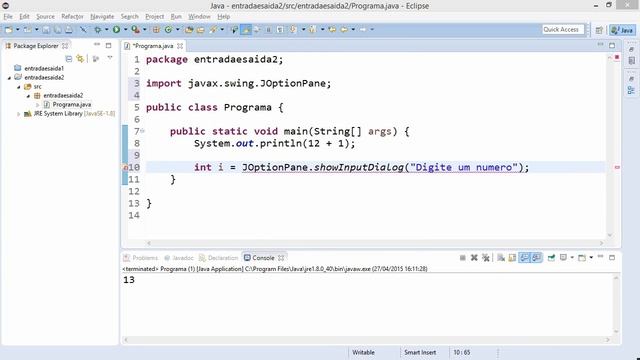Open the Navigate menu
640x360 pixels.
click(x=102, y=16)
